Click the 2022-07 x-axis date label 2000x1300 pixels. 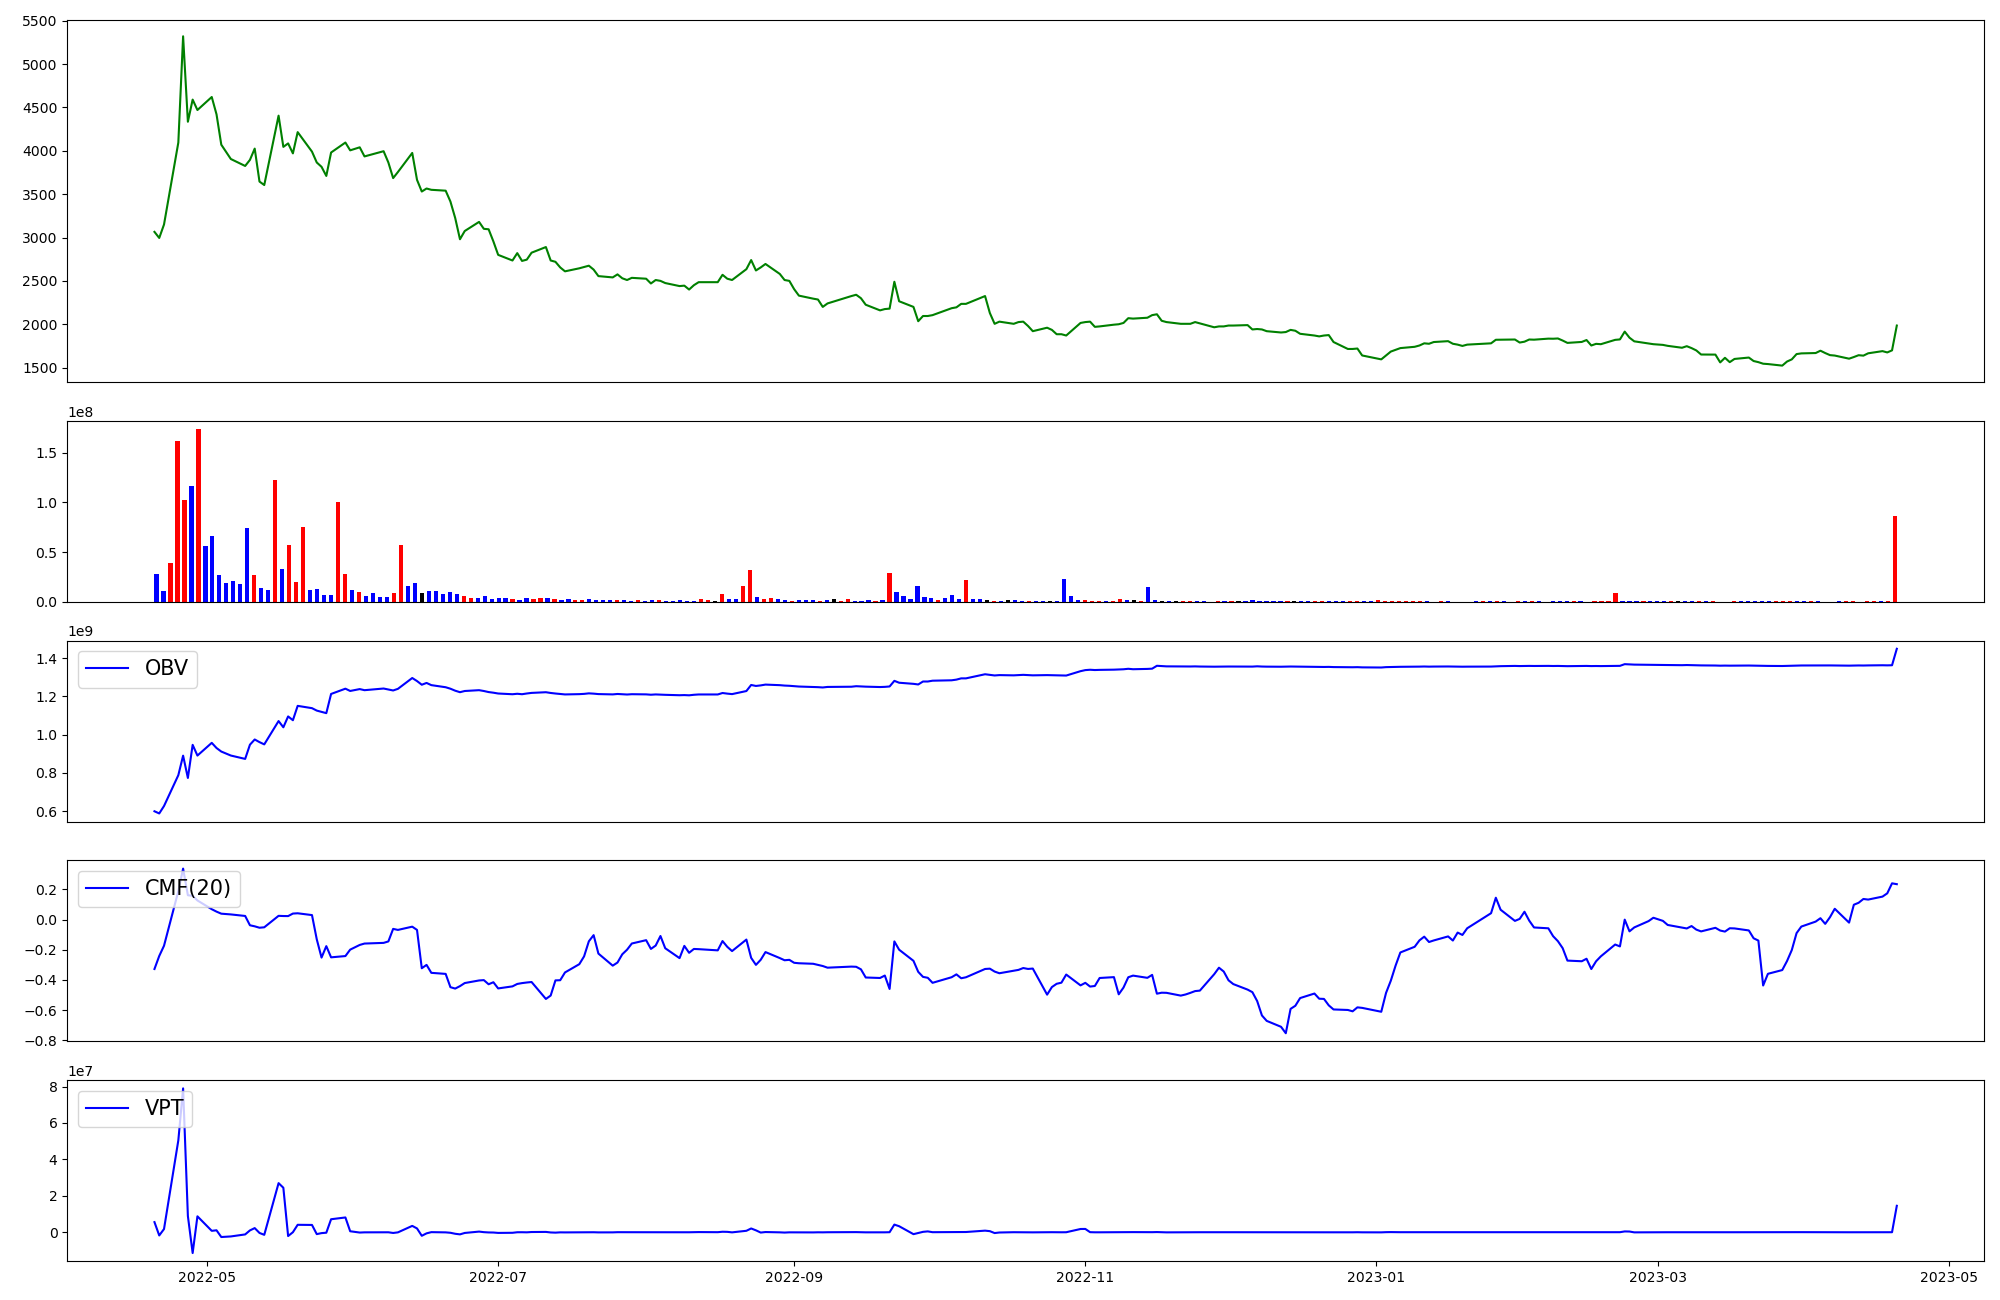tap(498, 1277)
